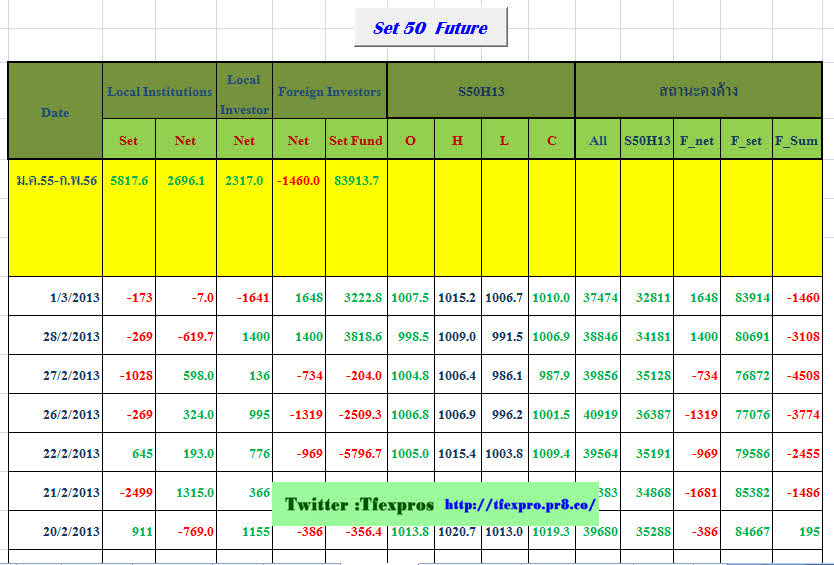834x565 pixels.
Task: Open the tfexpro.pr8.co link
Action: 519,505
